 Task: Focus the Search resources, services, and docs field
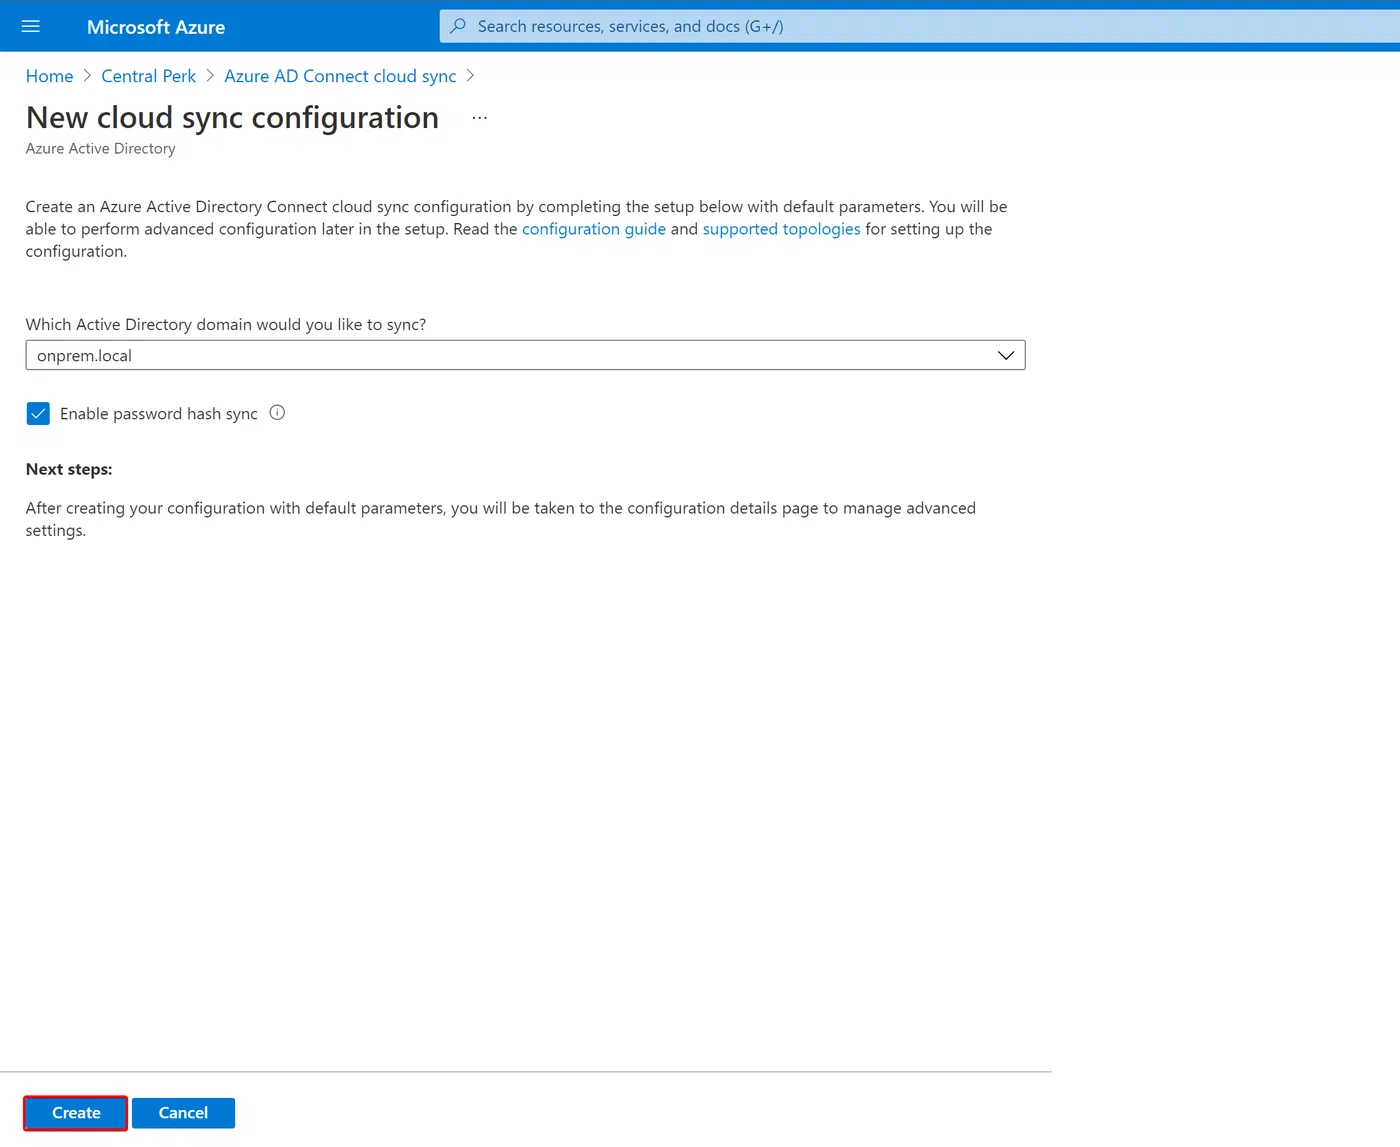tap(920, 26)
